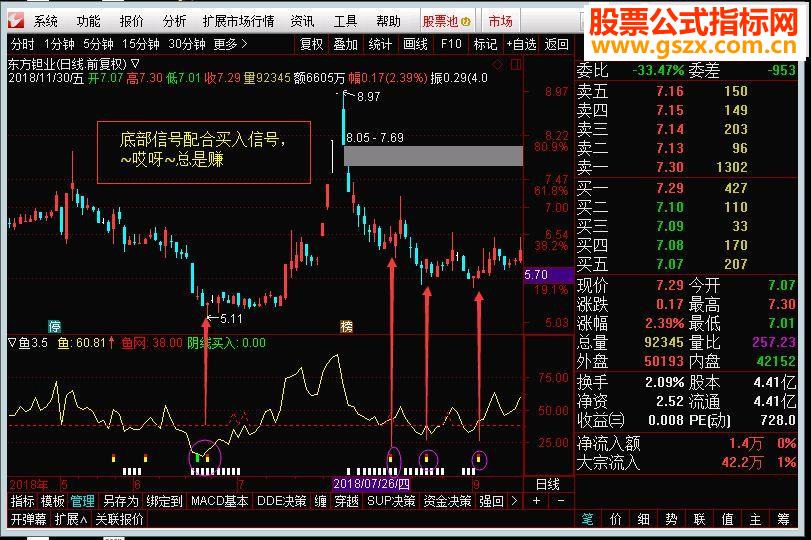Screen dimensions: 811x540
Task: Switch to 分时 chart period
Action: [x=22, y=44]
